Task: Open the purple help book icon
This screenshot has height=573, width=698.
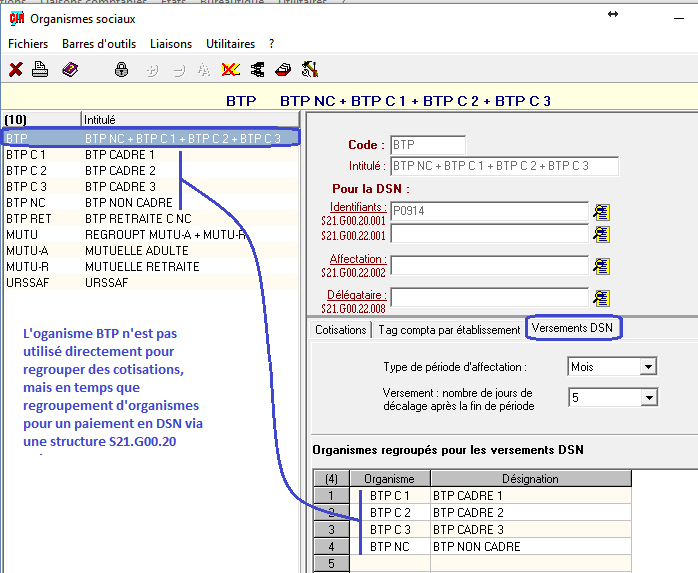Action: click(70, 69)
